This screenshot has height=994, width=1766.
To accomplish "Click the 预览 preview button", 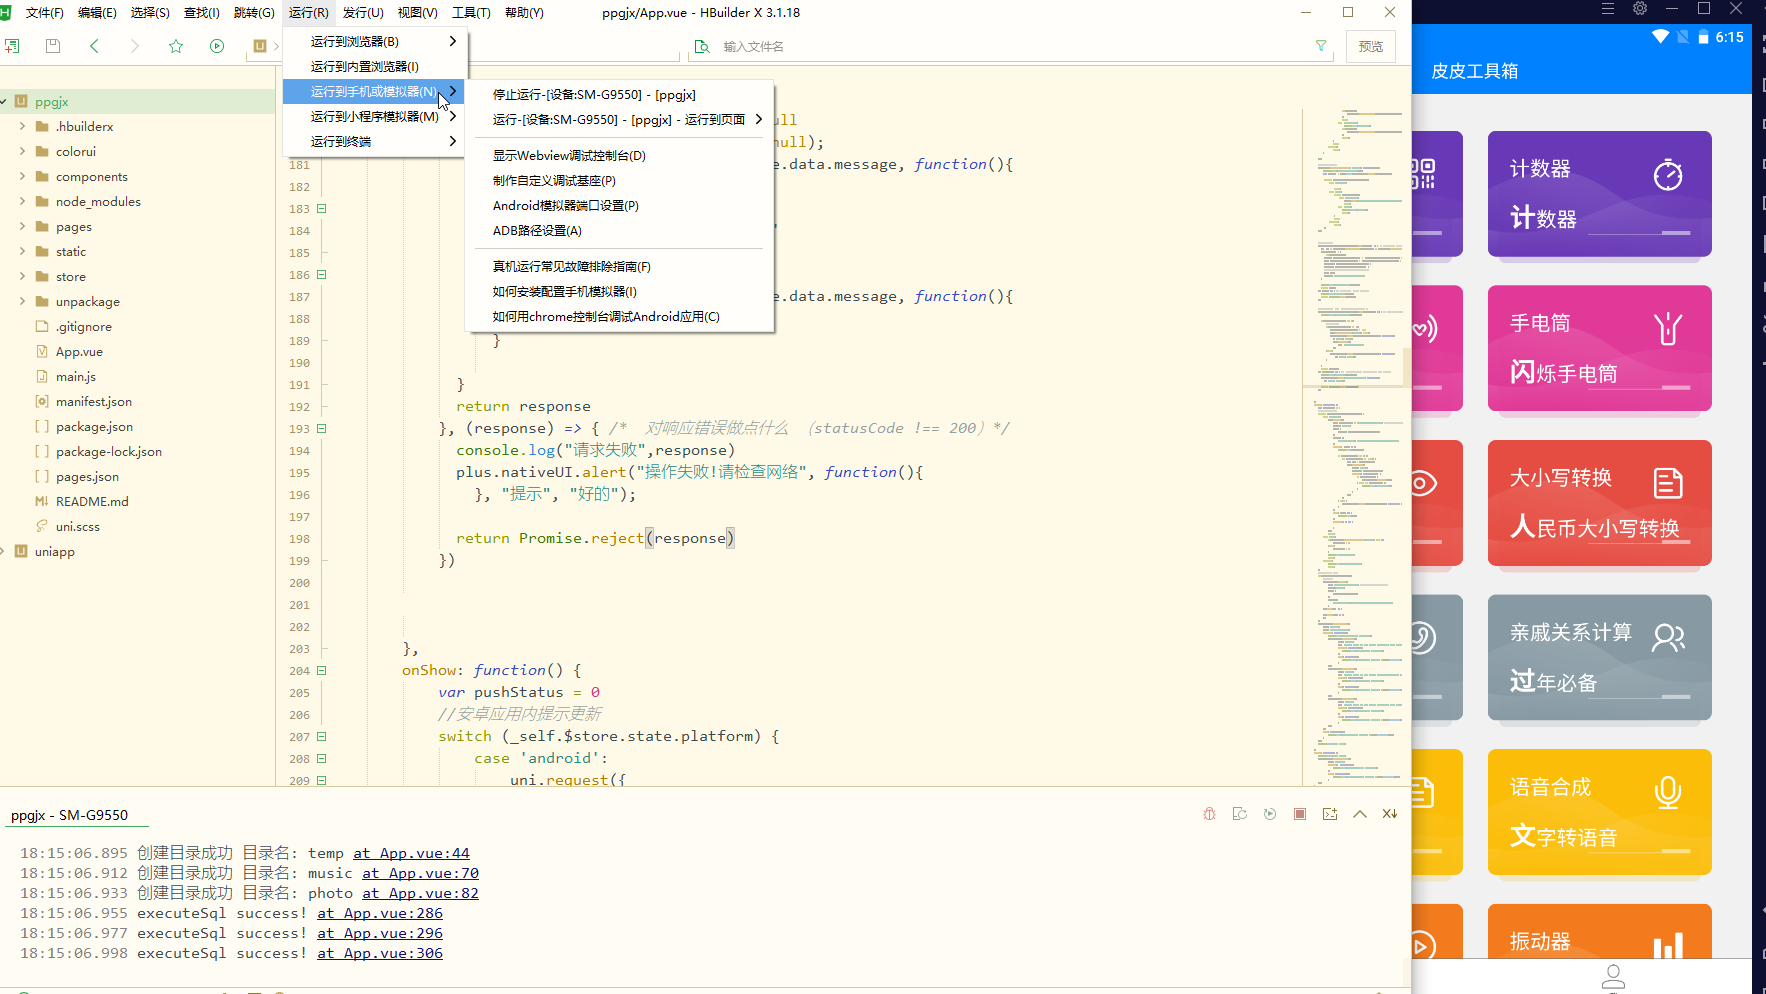I will click(1371, 47).
